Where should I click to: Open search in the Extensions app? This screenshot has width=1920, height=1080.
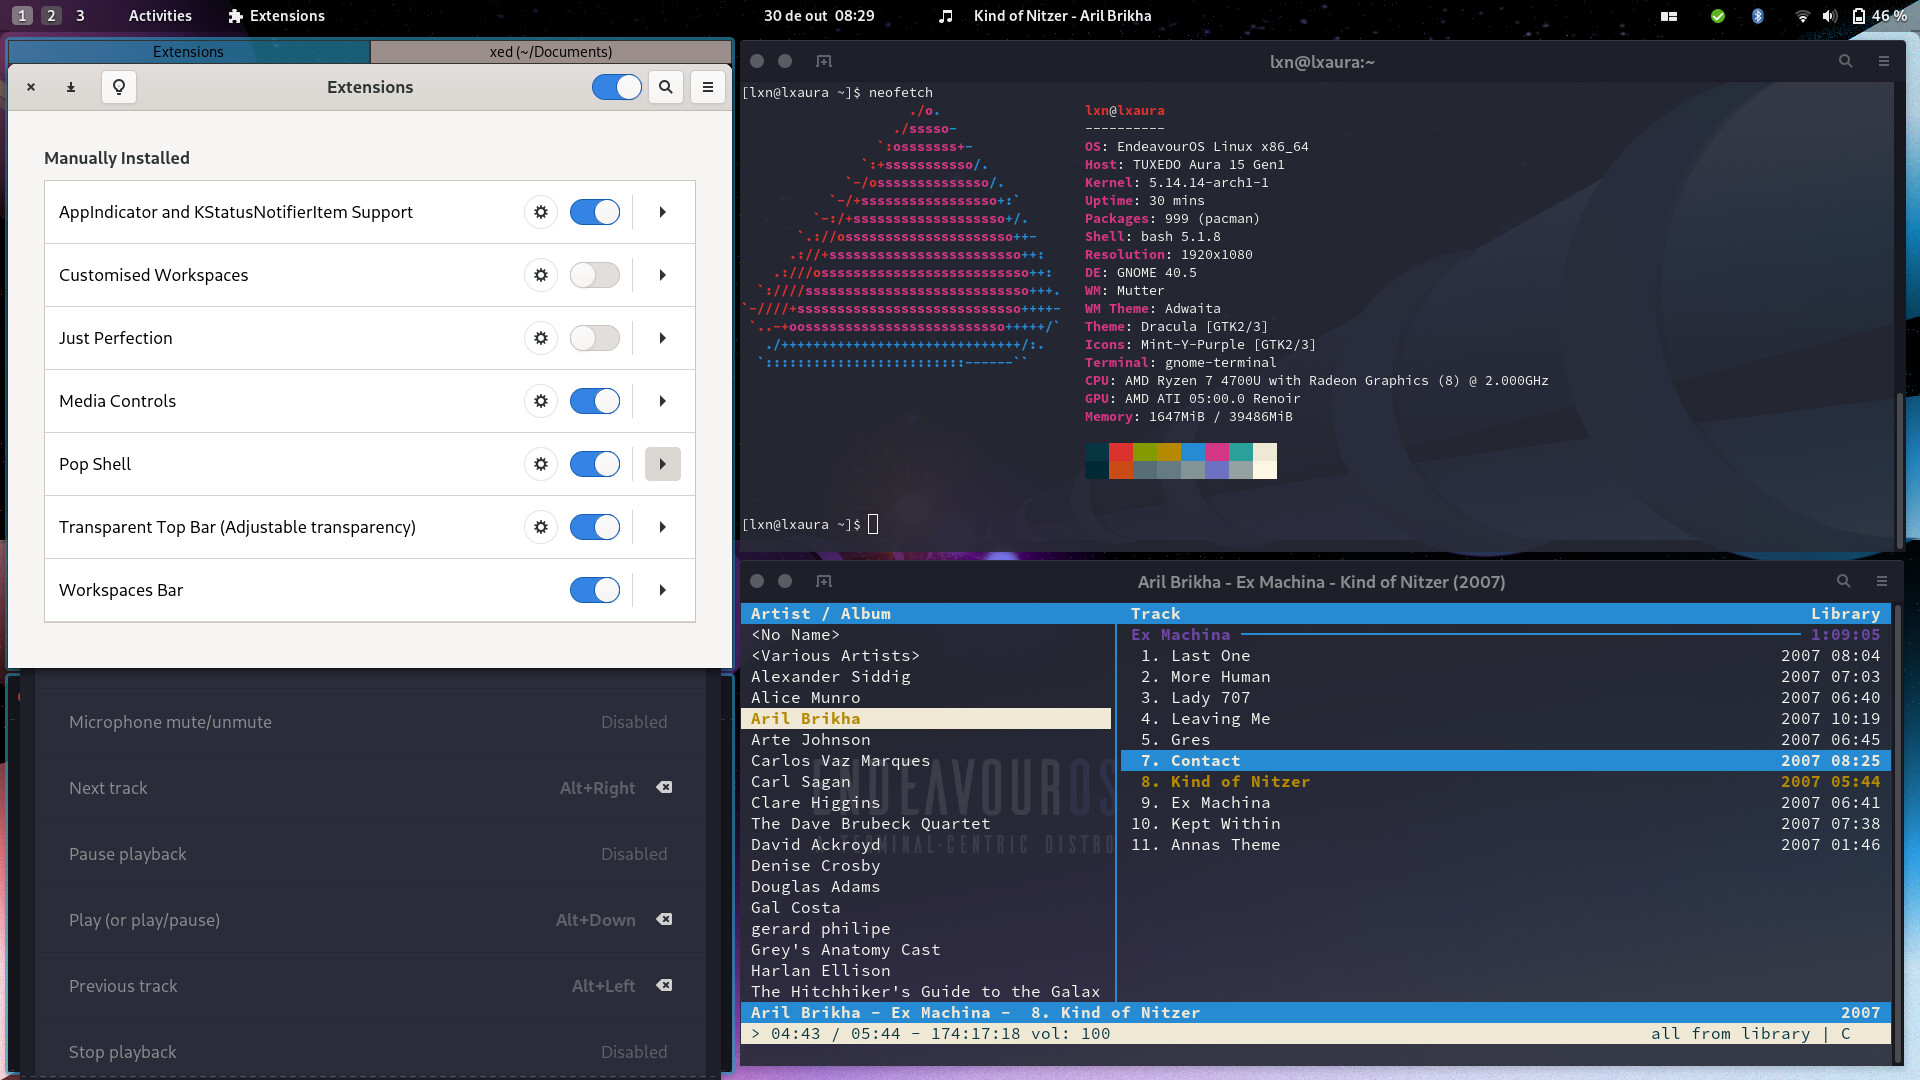tap(665, 87)
